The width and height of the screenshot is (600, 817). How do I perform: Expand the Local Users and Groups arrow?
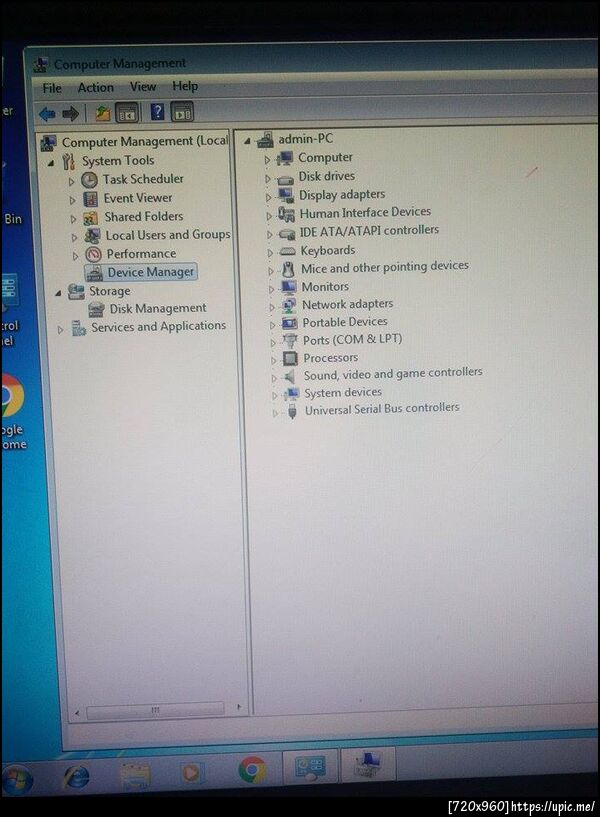(x=74, y=238)
